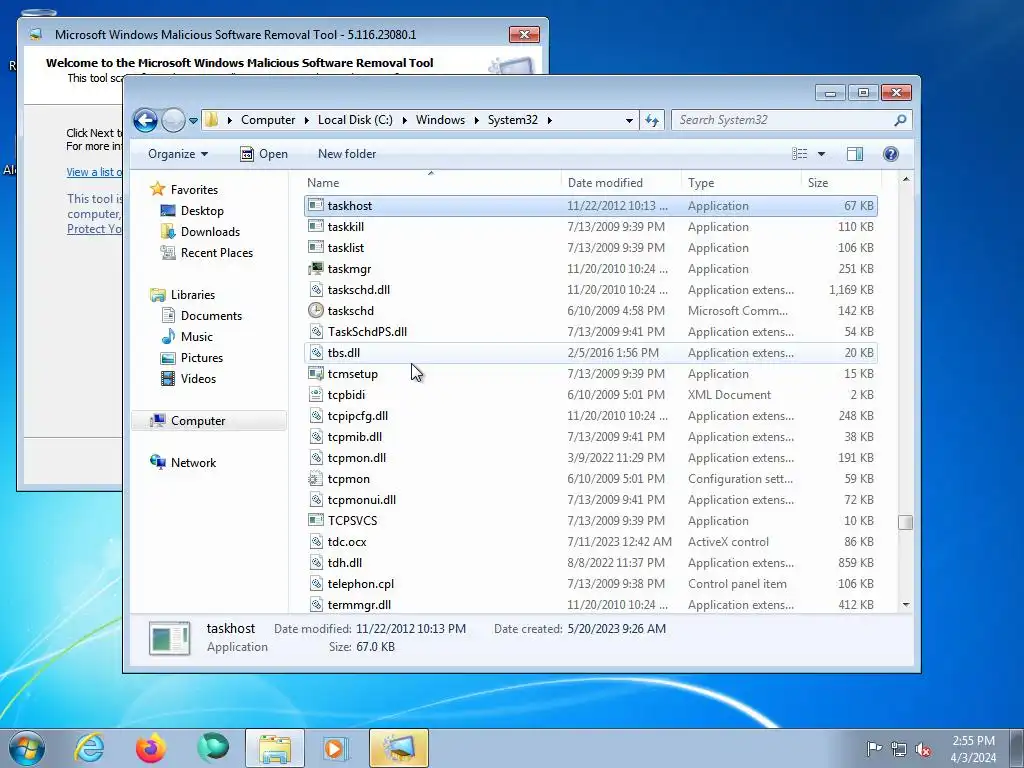This screenshot has height=768, width=1024.
Task: Select the taskkill file
Action: pyautogui.click(x=590, y=227)
